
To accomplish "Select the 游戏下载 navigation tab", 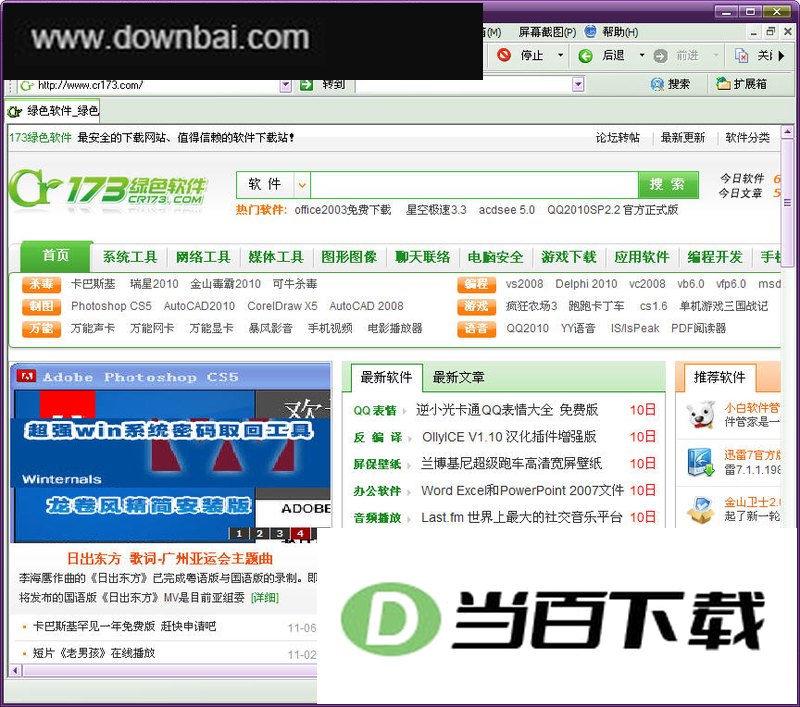I will tap(568, 257).
